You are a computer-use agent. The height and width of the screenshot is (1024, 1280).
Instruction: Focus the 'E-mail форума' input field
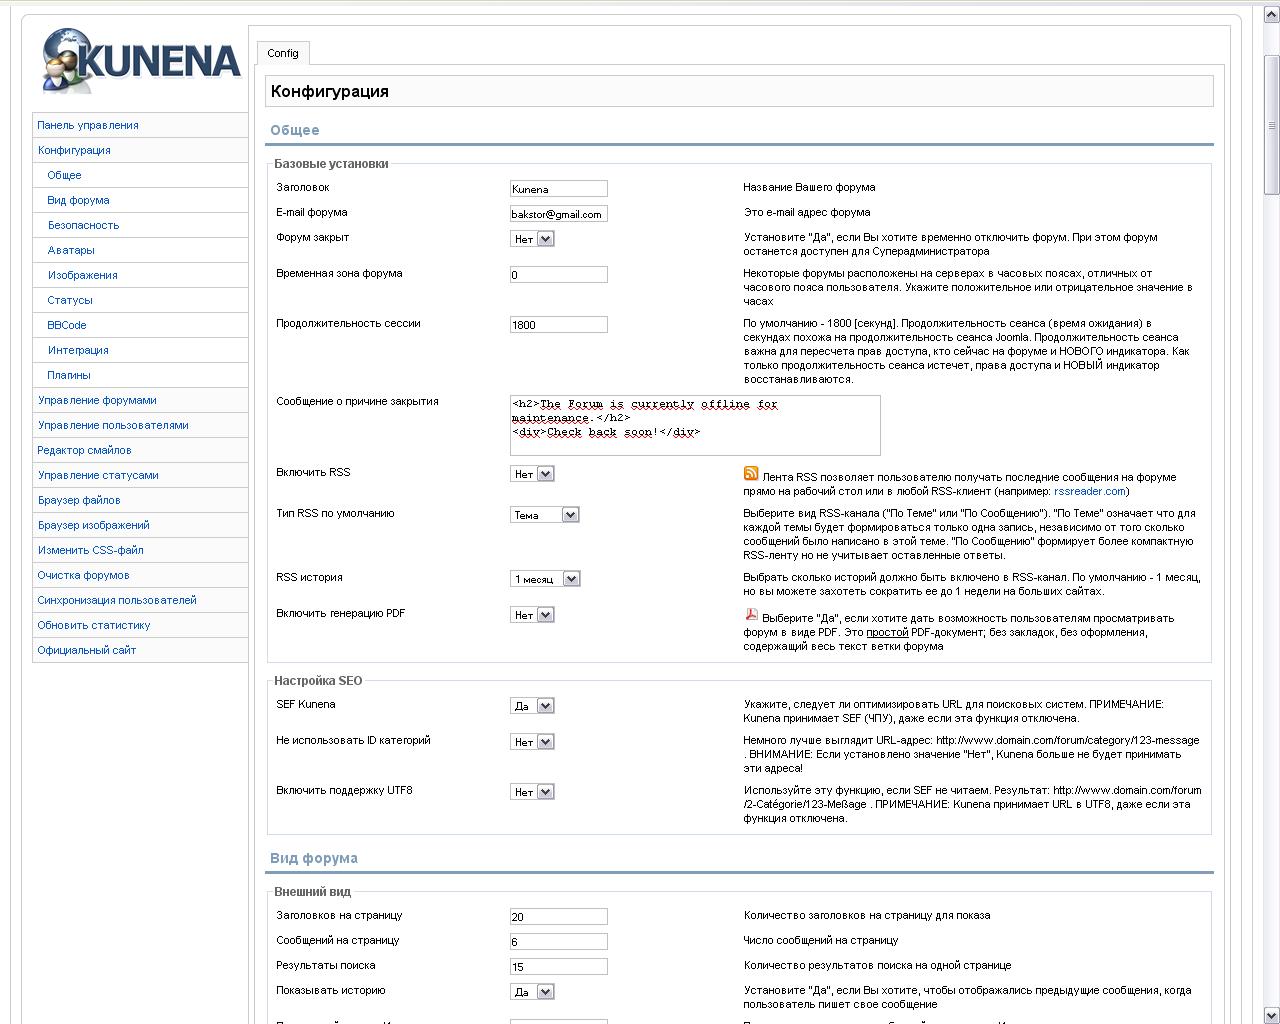point(558,214)
